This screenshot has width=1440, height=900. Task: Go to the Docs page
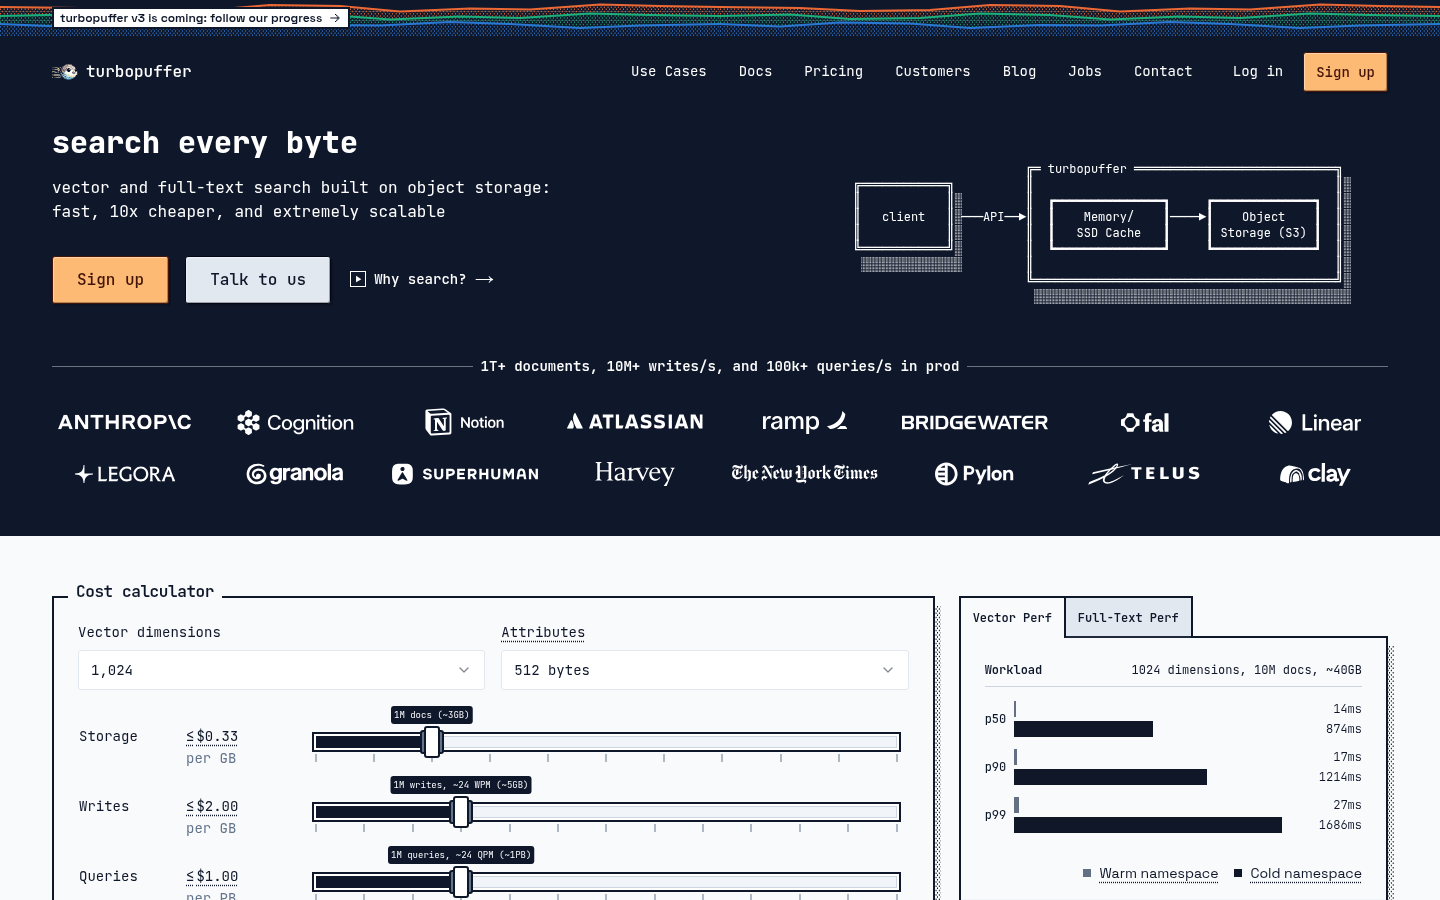755,72
